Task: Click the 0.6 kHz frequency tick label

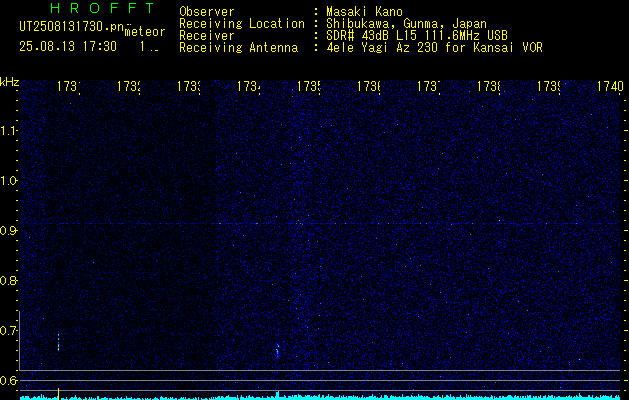Action: (x=8, y=380)
